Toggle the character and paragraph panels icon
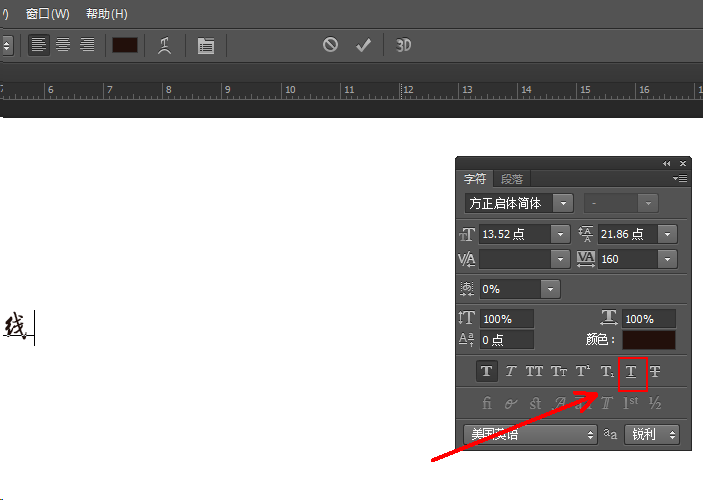 tap(206, 45)
